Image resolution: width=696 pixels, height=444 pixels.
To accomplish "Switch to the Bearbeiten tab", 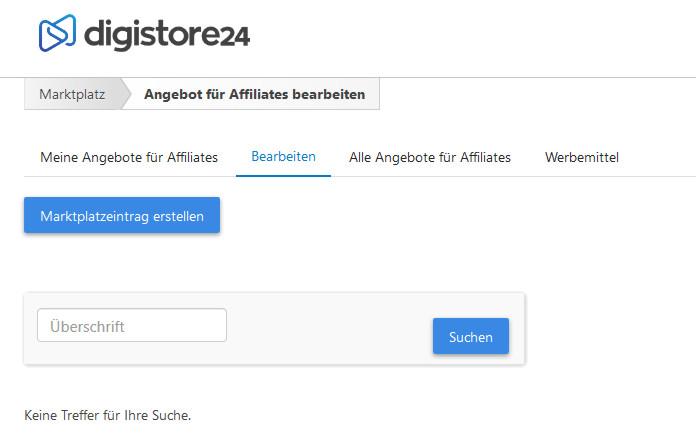I will click(283, 157).
